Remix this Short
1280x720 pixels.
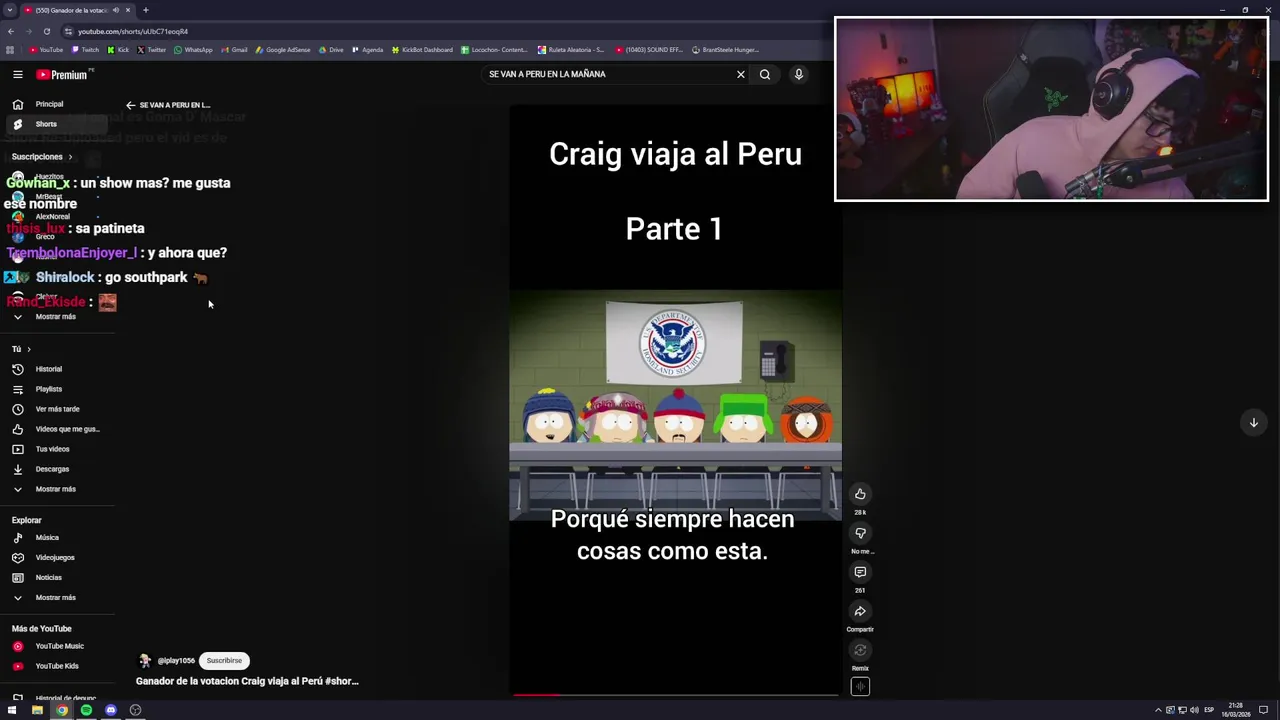point(860,650)
